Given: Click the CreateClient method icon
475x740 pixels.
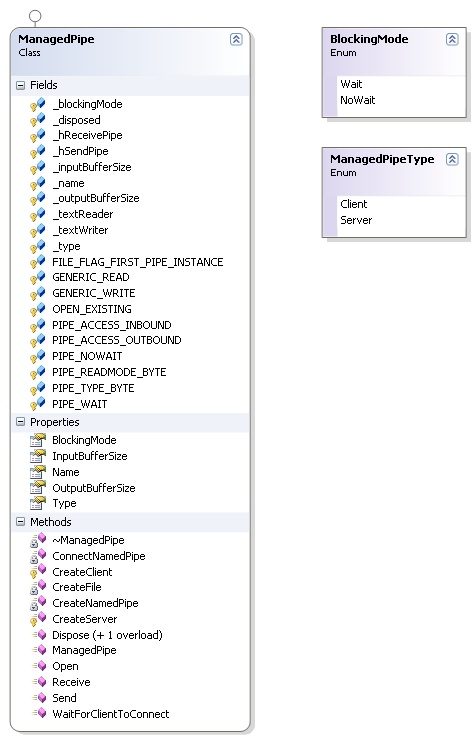Looking at the screenshot, I should (38, 572).
